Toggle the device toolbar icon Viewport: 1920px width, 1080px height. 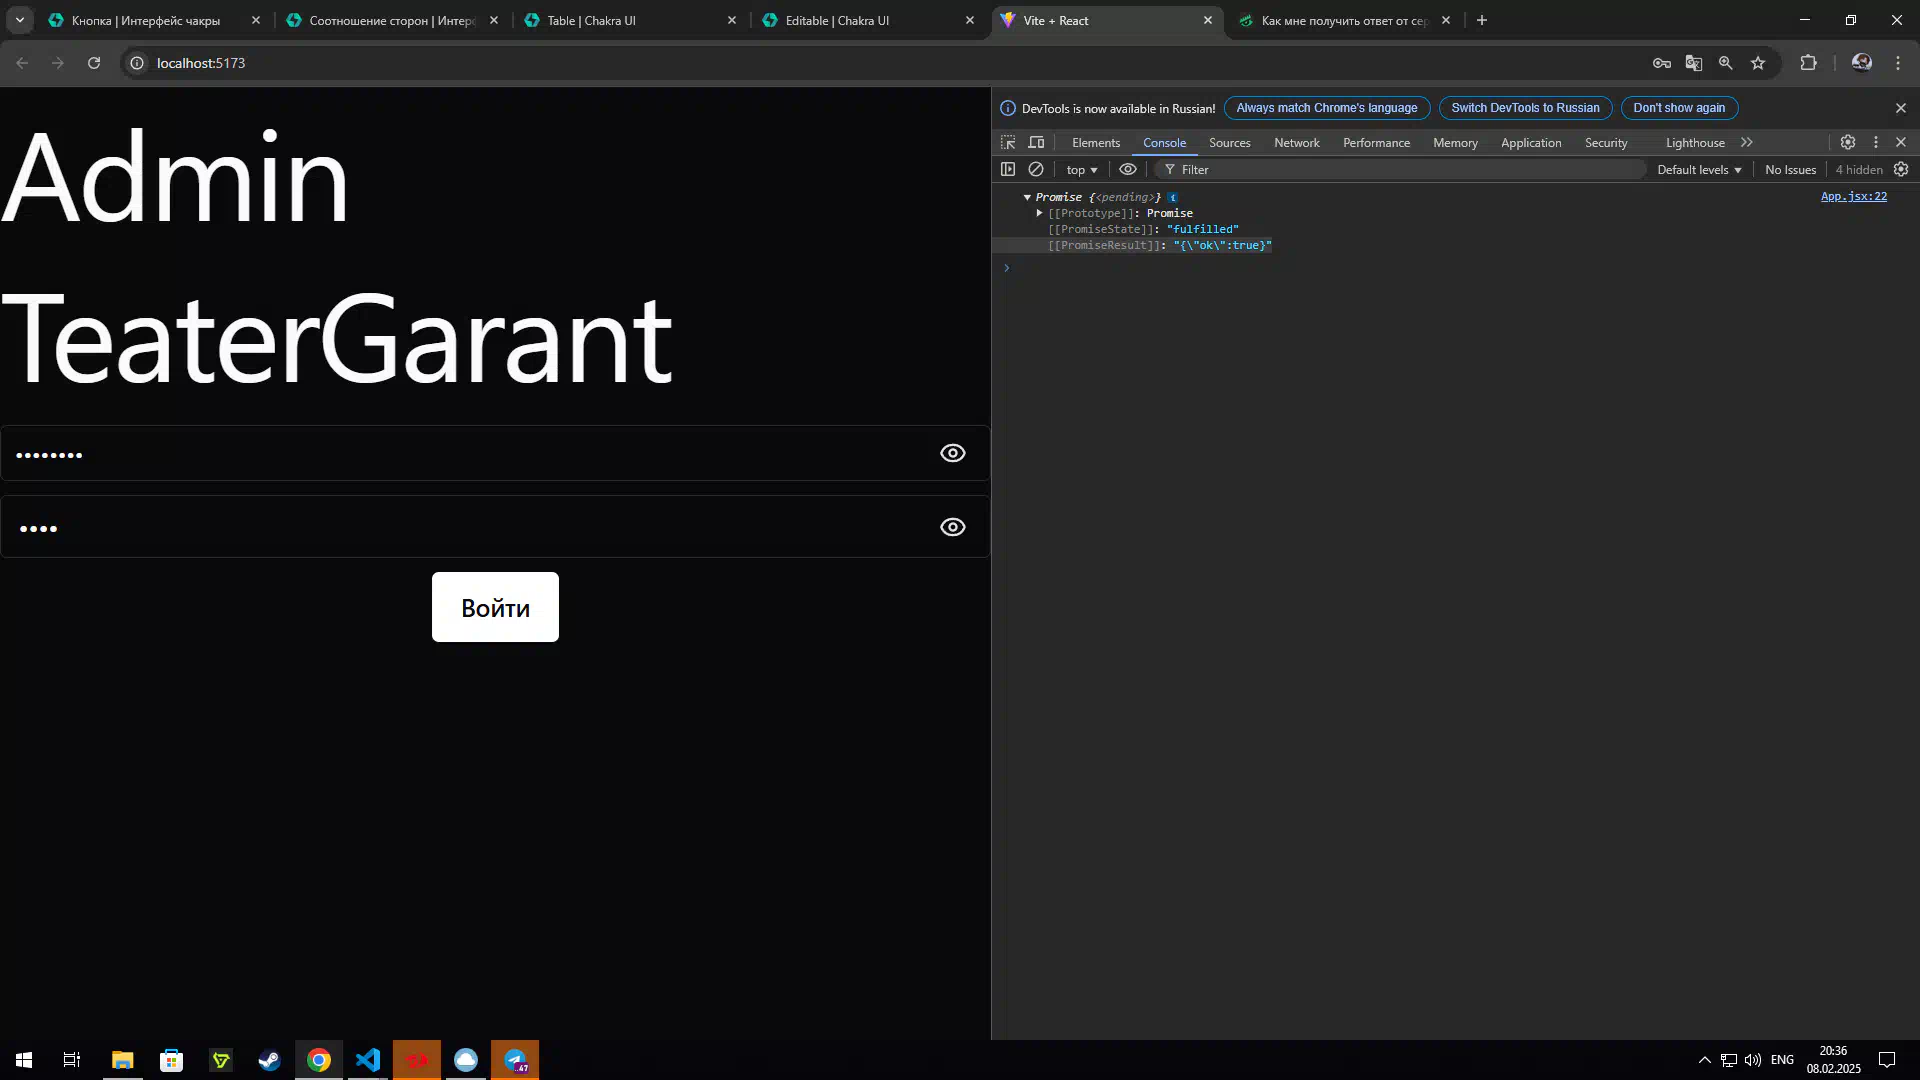coord(1036,142)
